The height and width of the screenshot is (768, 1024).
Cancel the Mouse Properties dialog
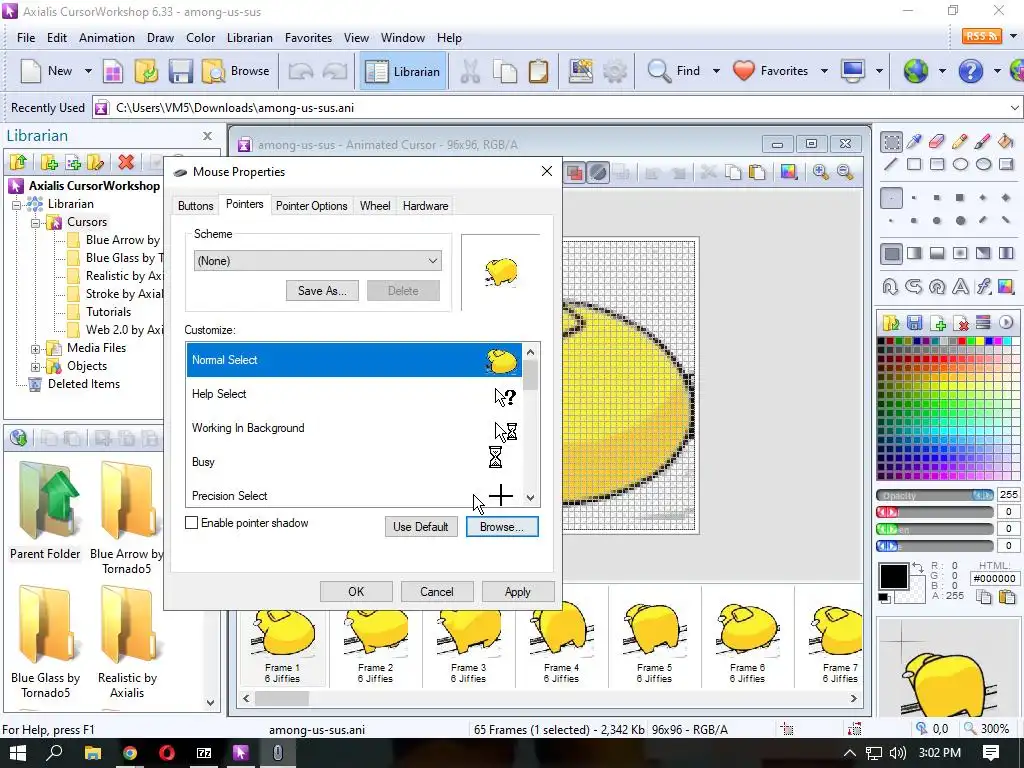click(436, 592)
